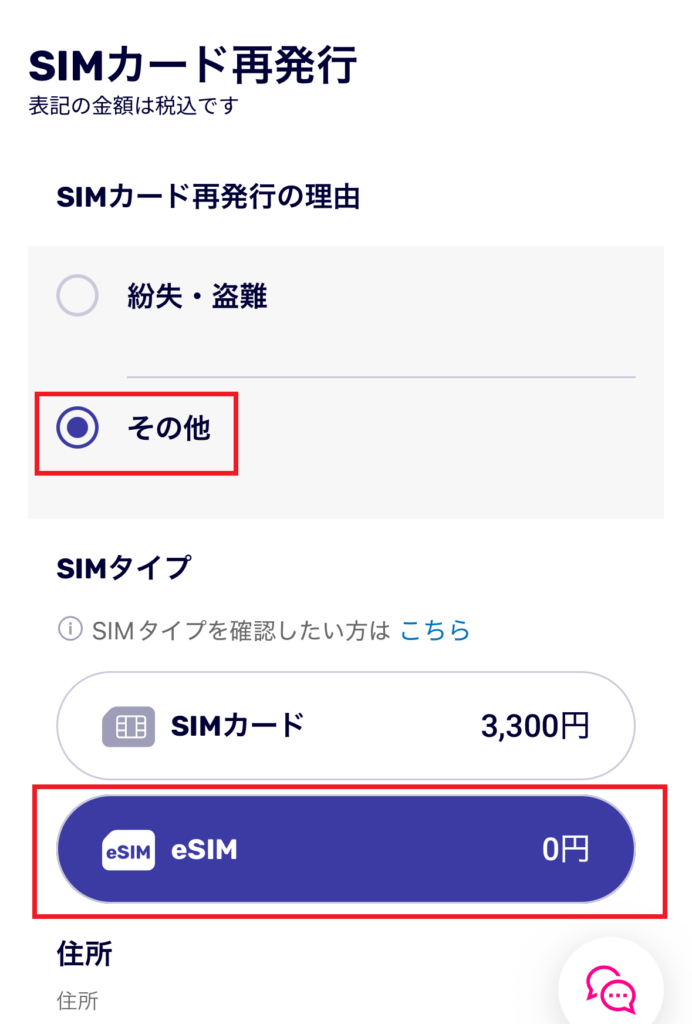Click the small gray 住所 field label
Viewport: 692px width, 1024px height.
point(77,1000)
